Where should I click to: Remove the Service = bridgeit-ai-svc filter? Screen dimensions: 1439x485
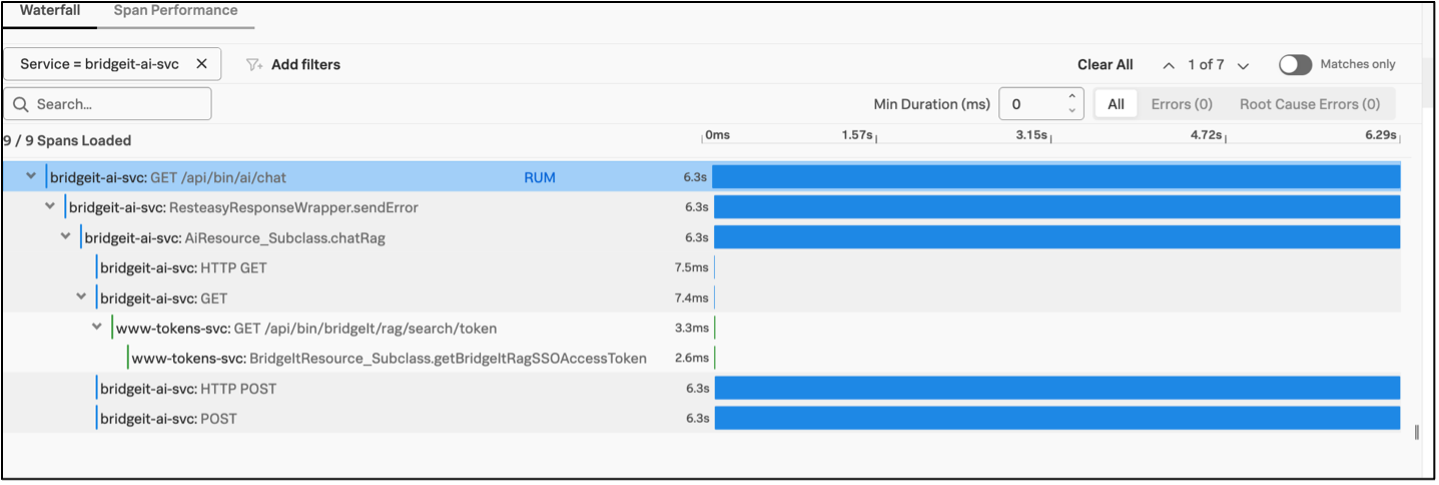(x=201, y=64)
